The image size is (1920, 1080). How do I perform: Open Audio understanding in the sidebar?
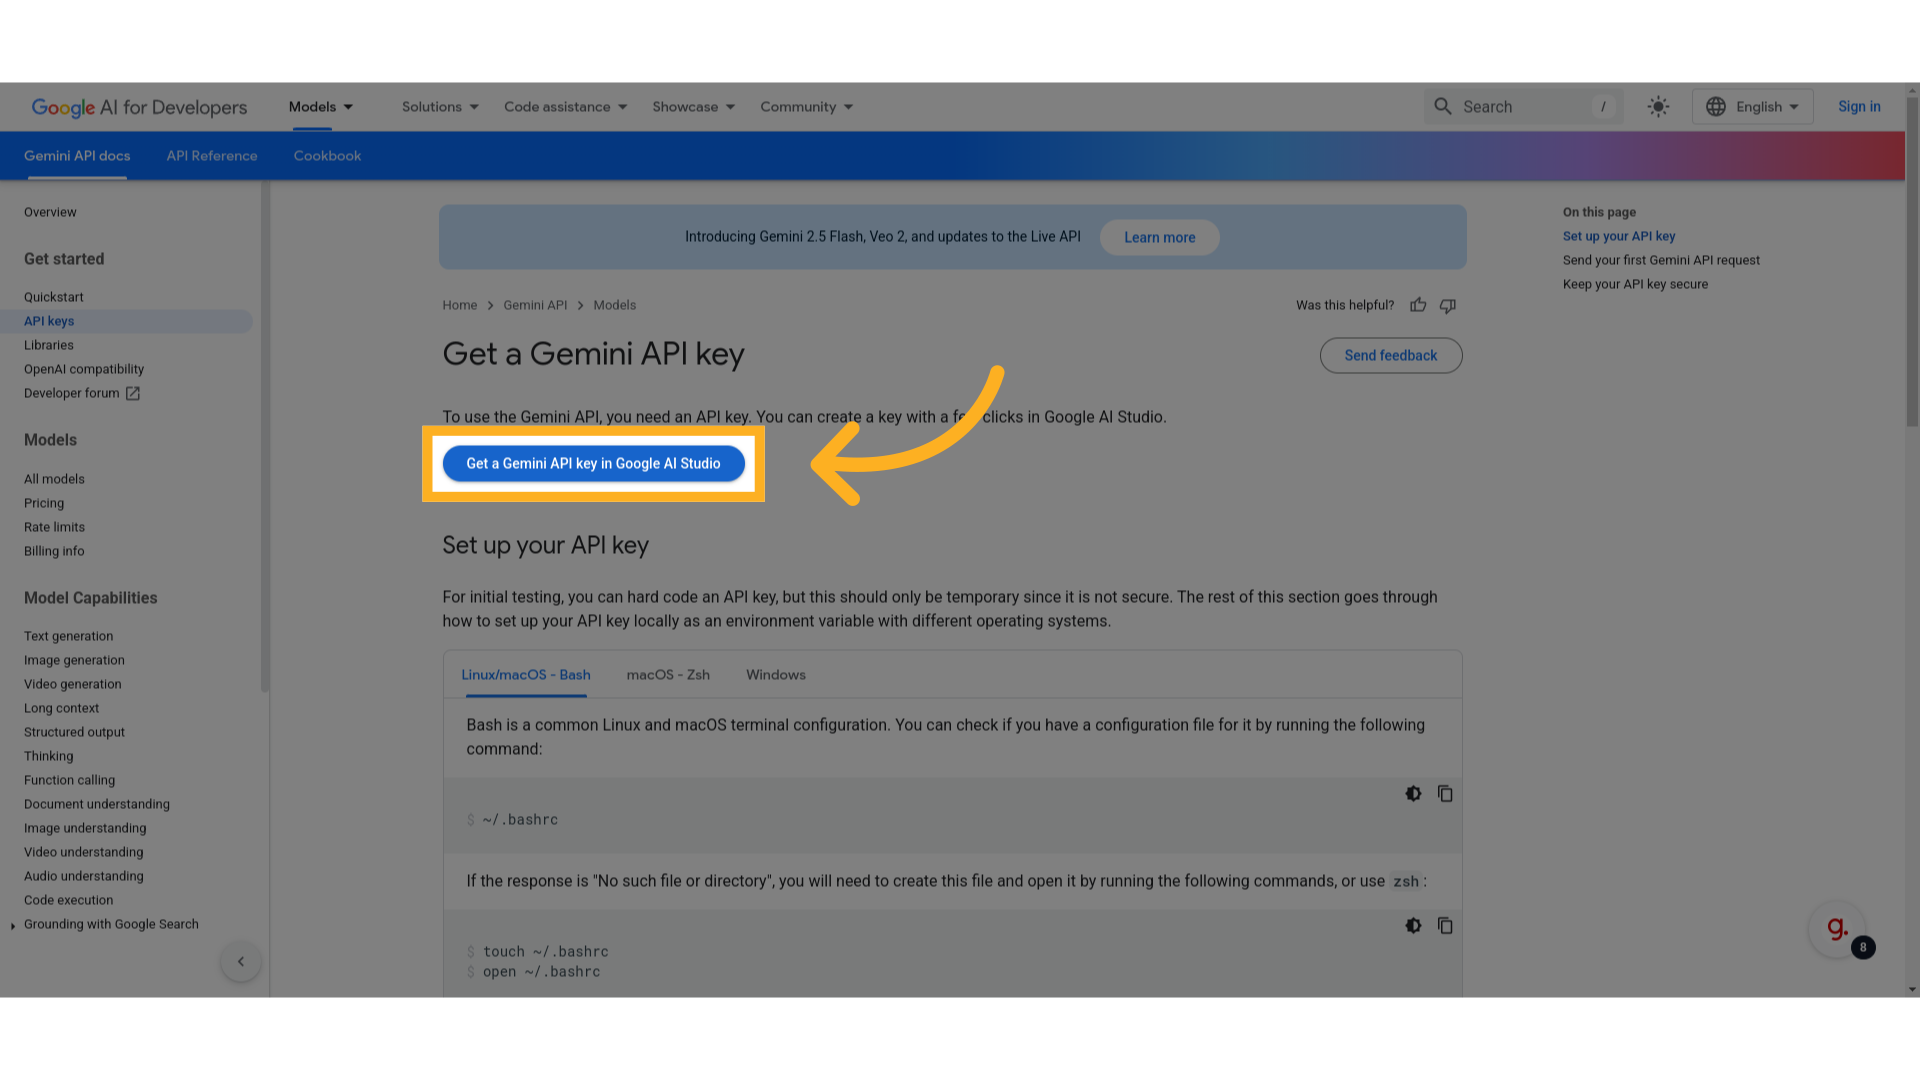[x=83, y=876]
